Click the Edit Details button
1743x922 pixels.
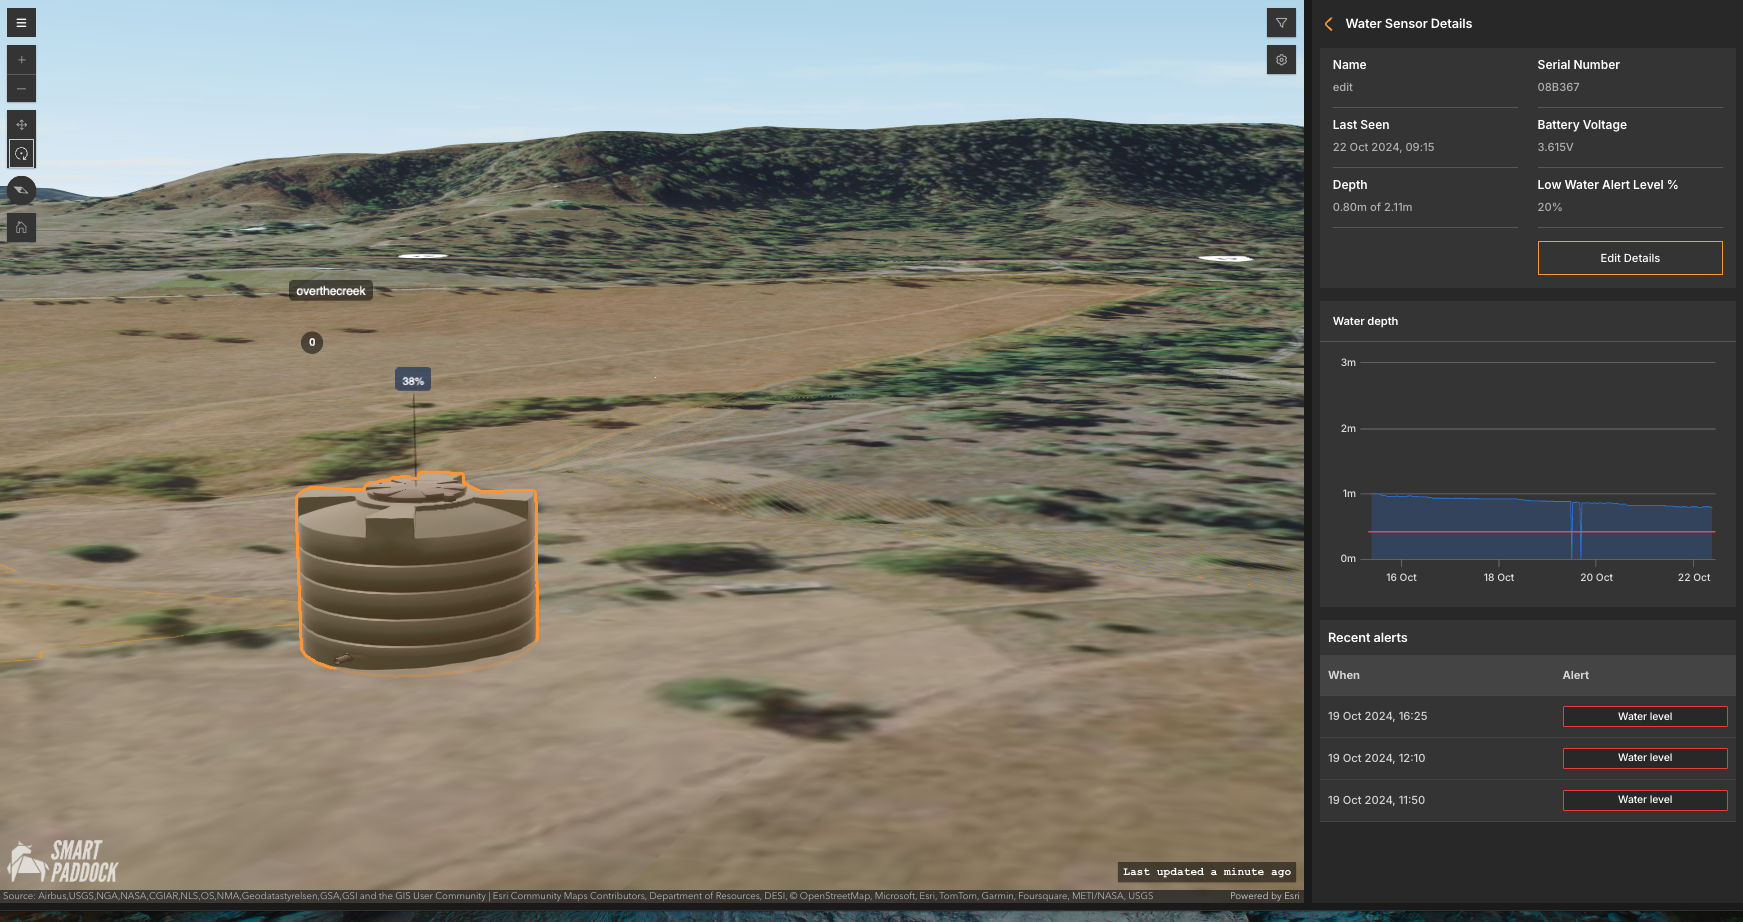click(x=1629, y=258)
